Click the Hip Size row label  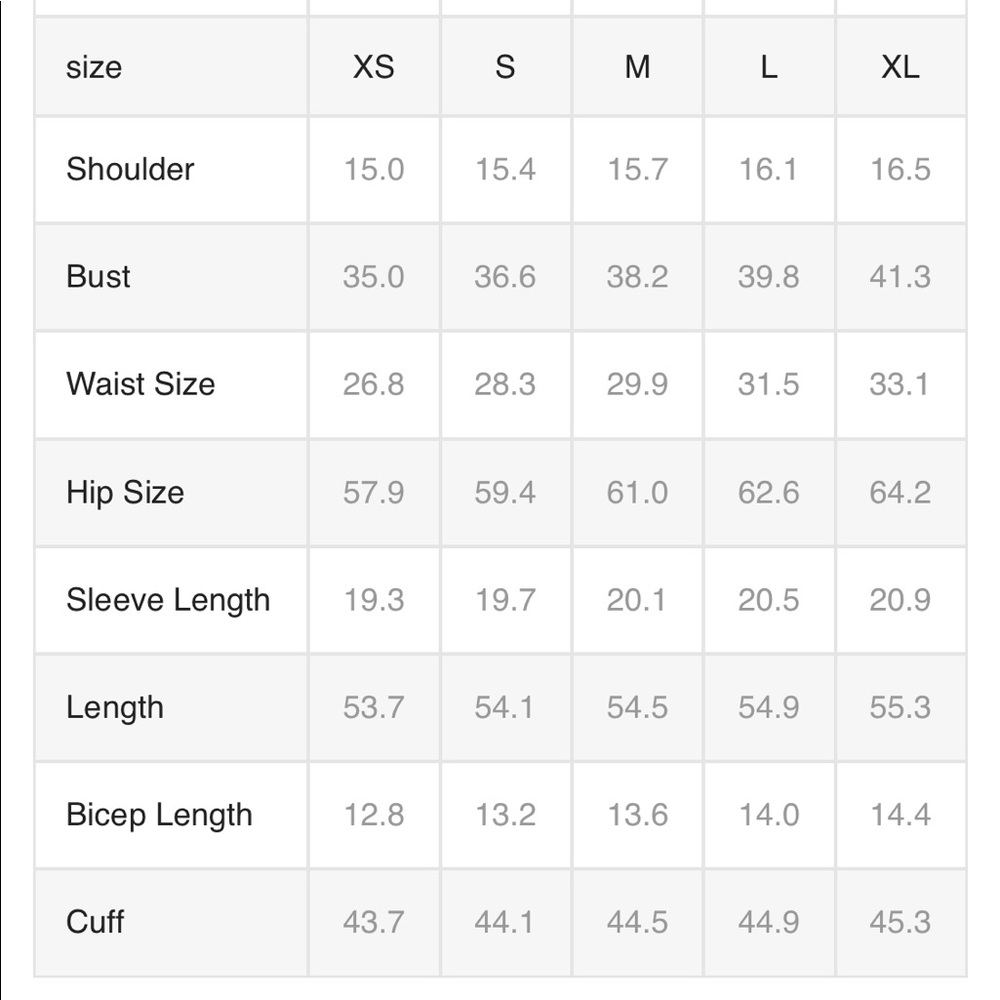coord(125,493)
